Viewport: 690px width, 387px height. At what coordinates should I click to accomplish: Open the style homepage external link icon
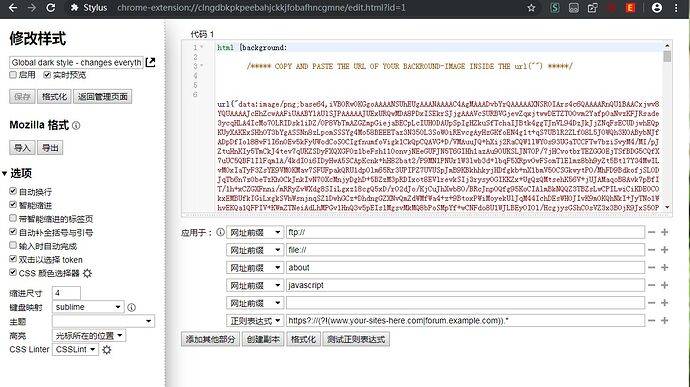(150, 62)
